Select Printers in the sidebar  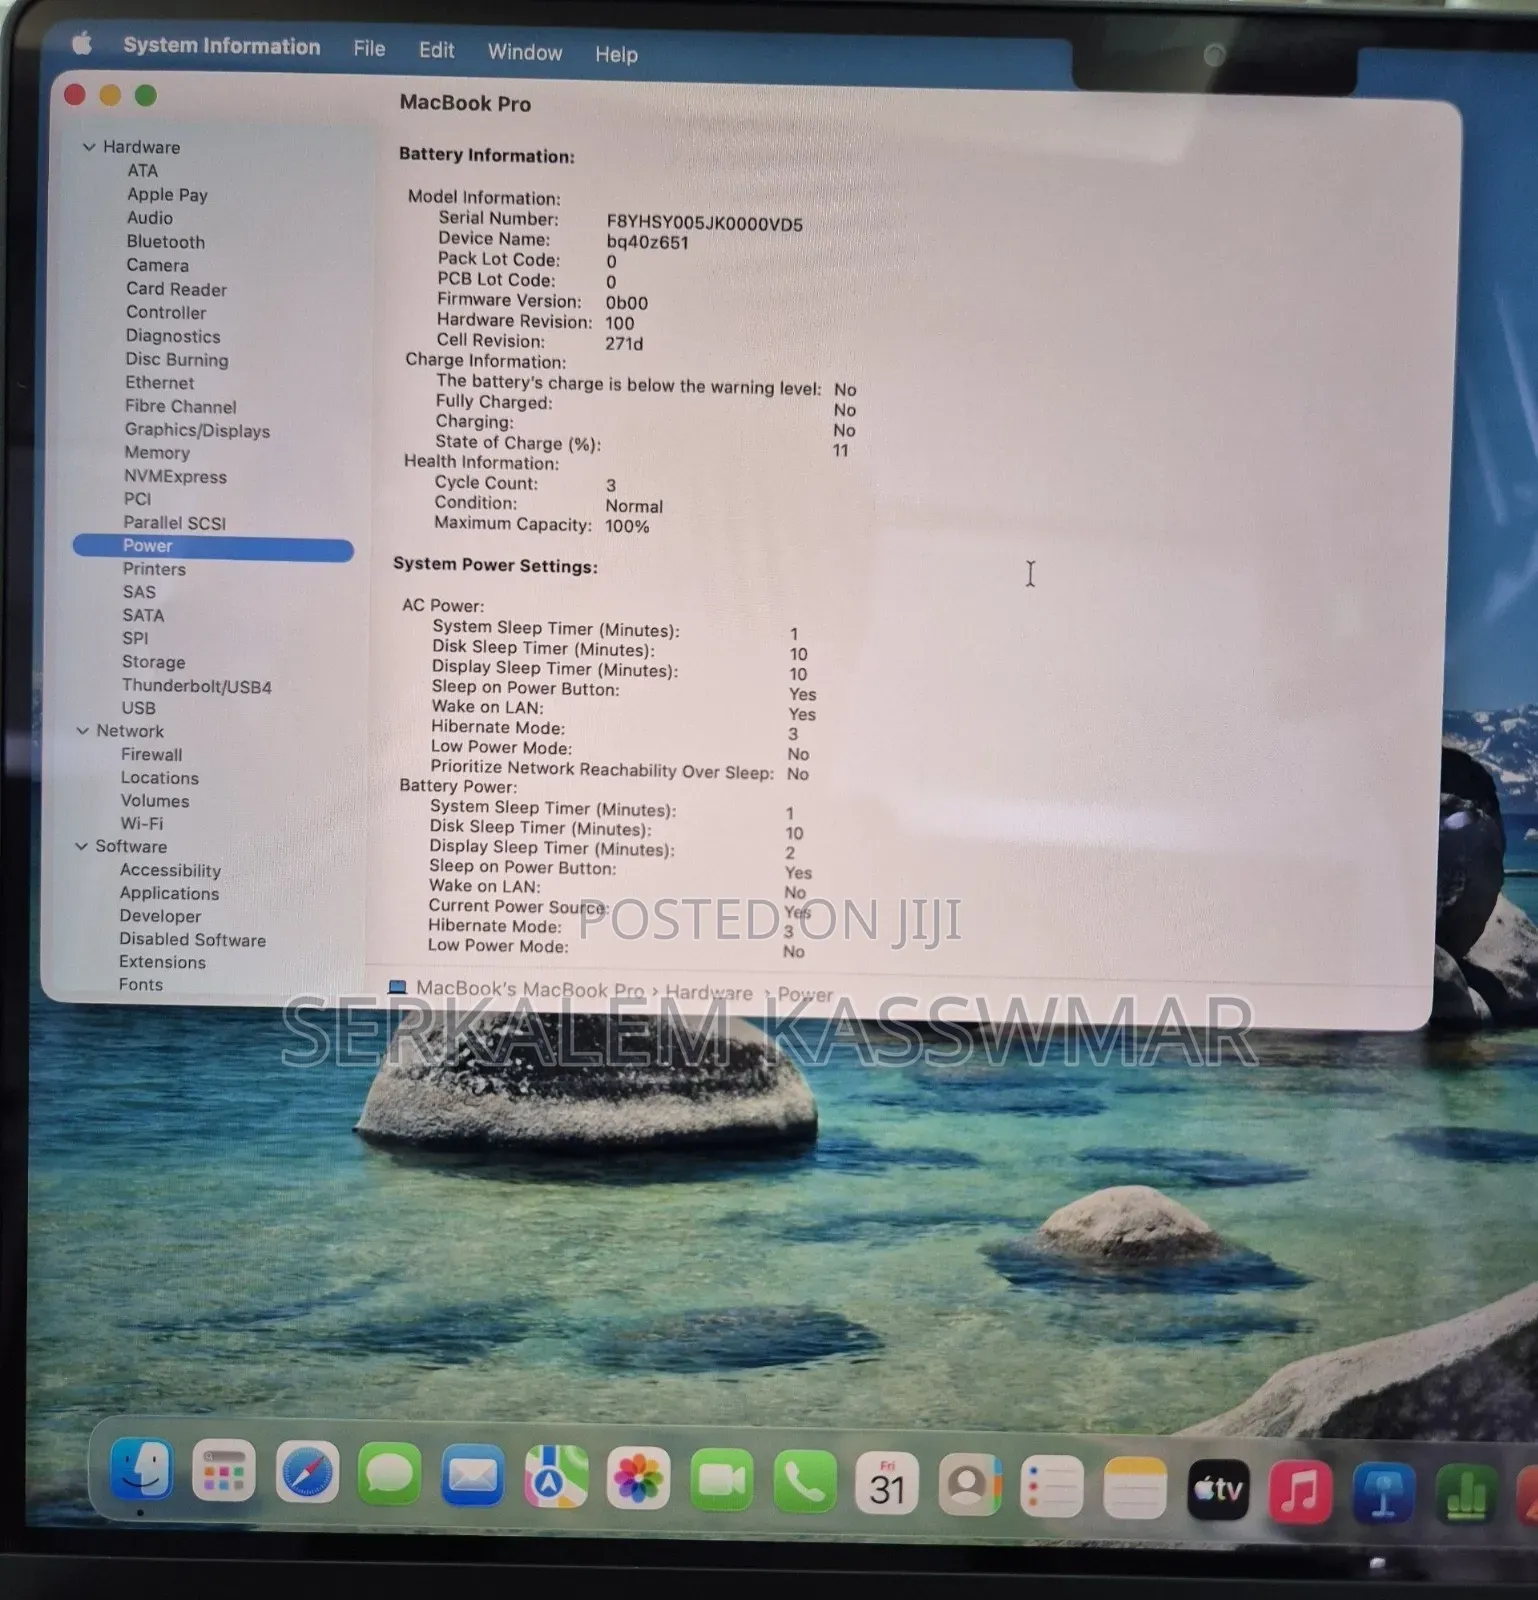(155, 569)
